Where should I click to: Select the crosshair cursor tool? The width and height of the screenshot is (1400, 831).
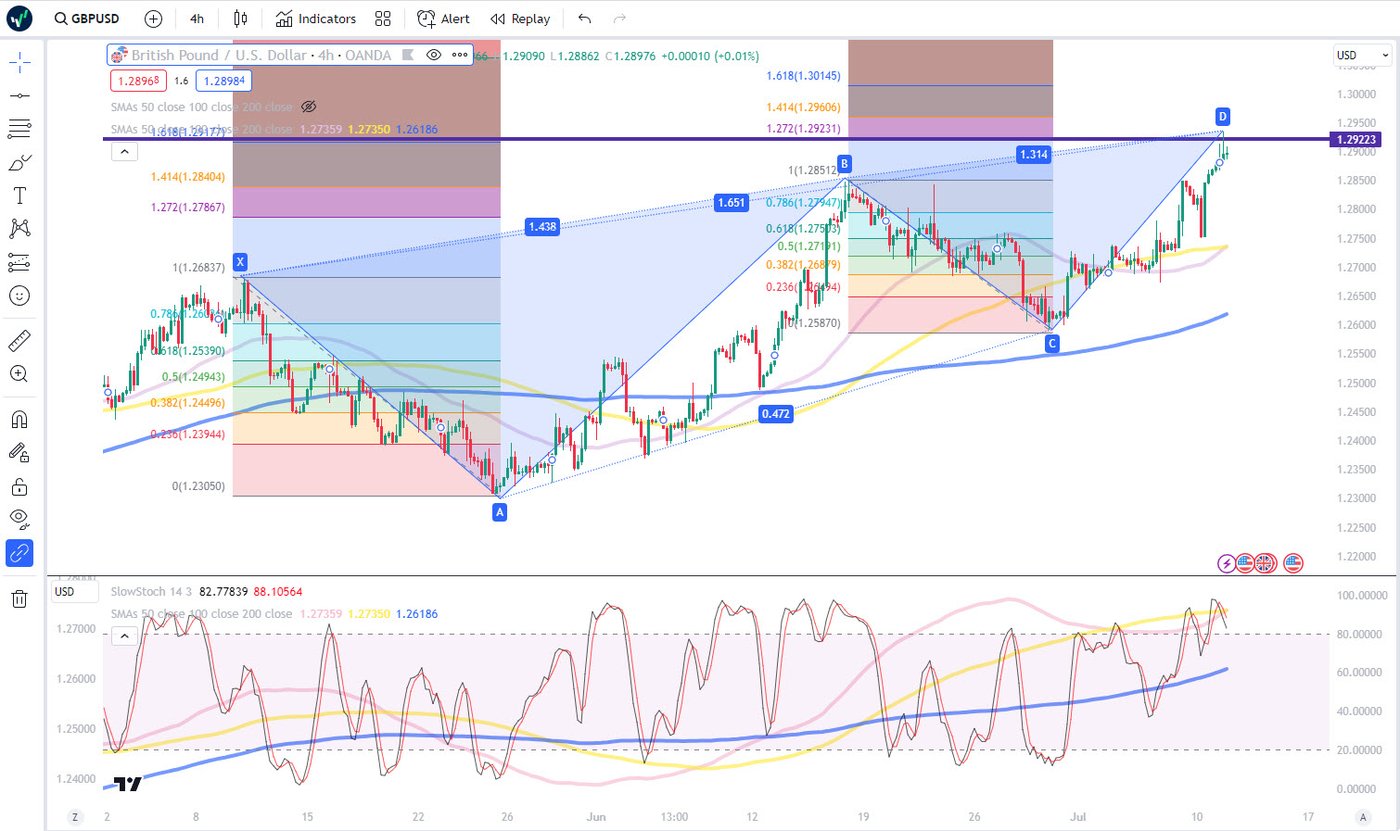tap(19, 62)
